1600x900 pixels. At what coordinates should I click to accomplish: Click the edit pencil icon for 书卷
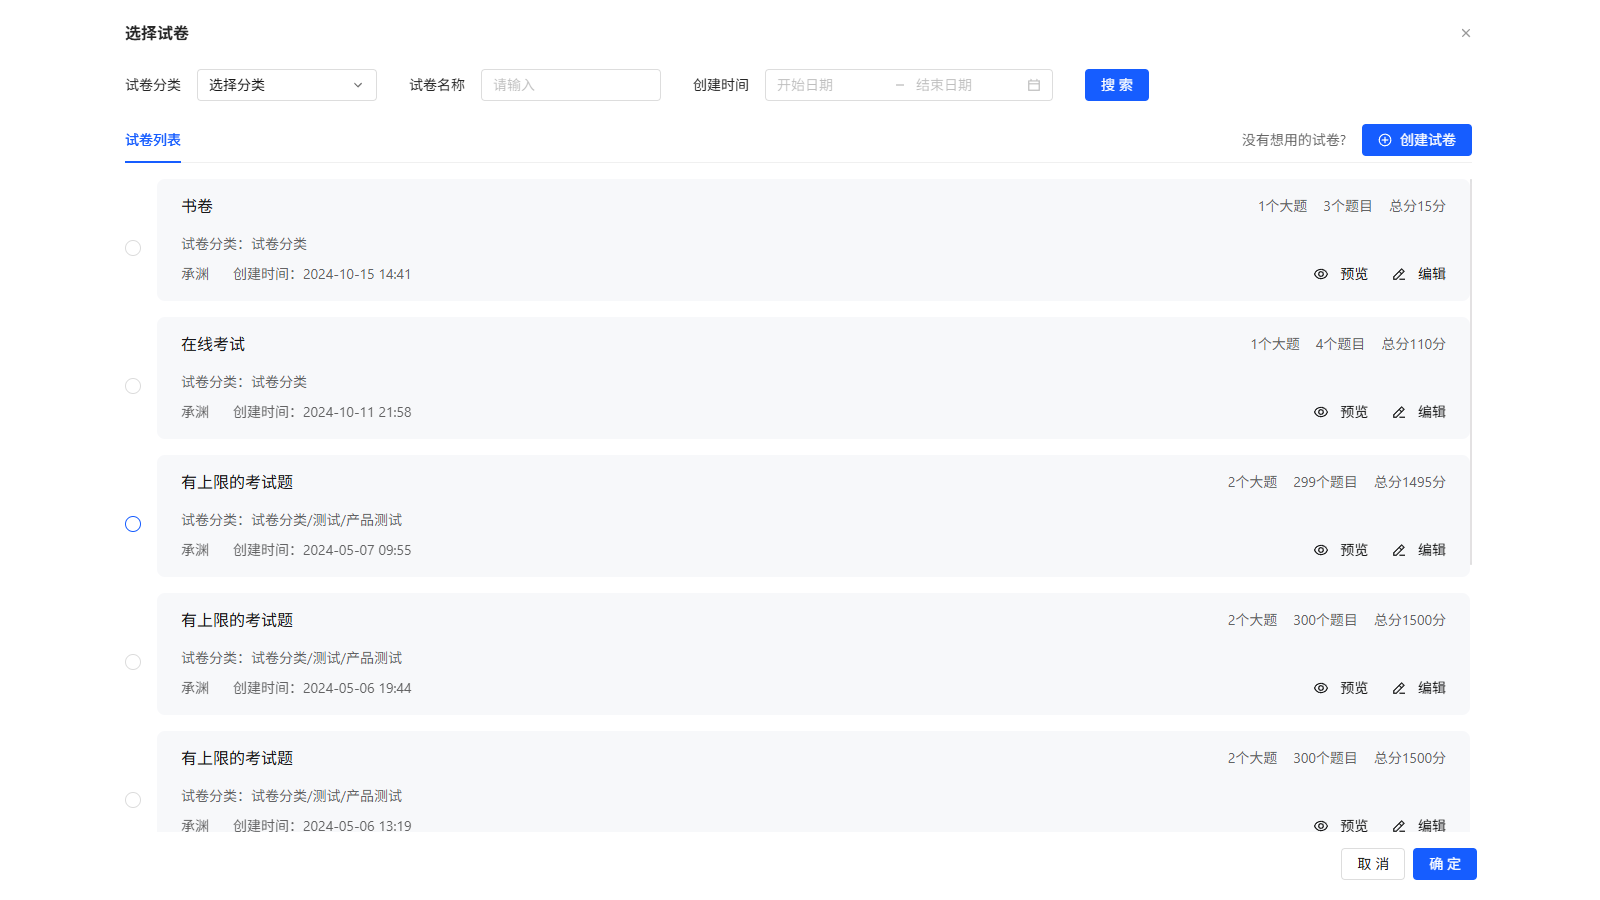click(1398, 273)
